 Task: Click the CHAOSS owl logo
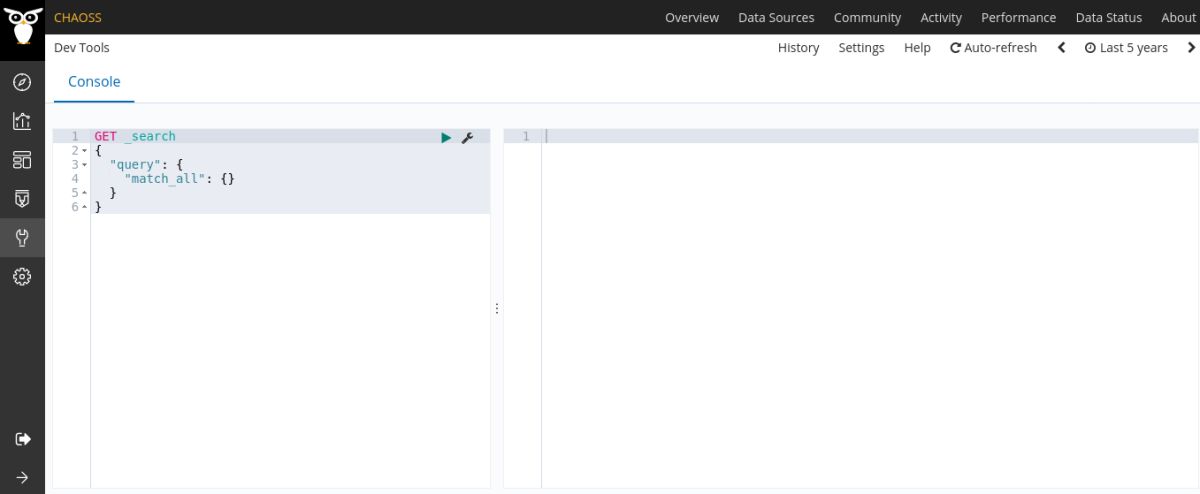point(22,25)
